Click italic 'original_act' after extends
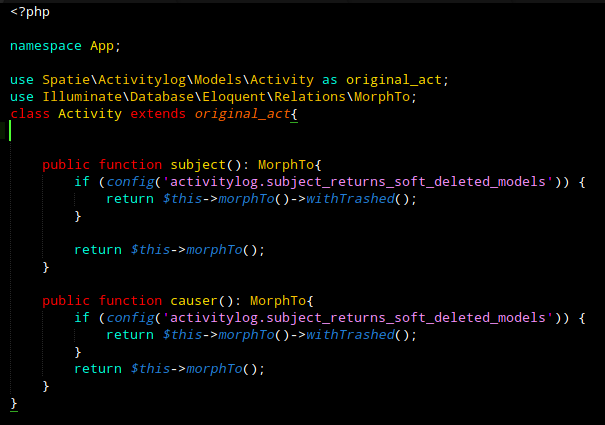 242,114
